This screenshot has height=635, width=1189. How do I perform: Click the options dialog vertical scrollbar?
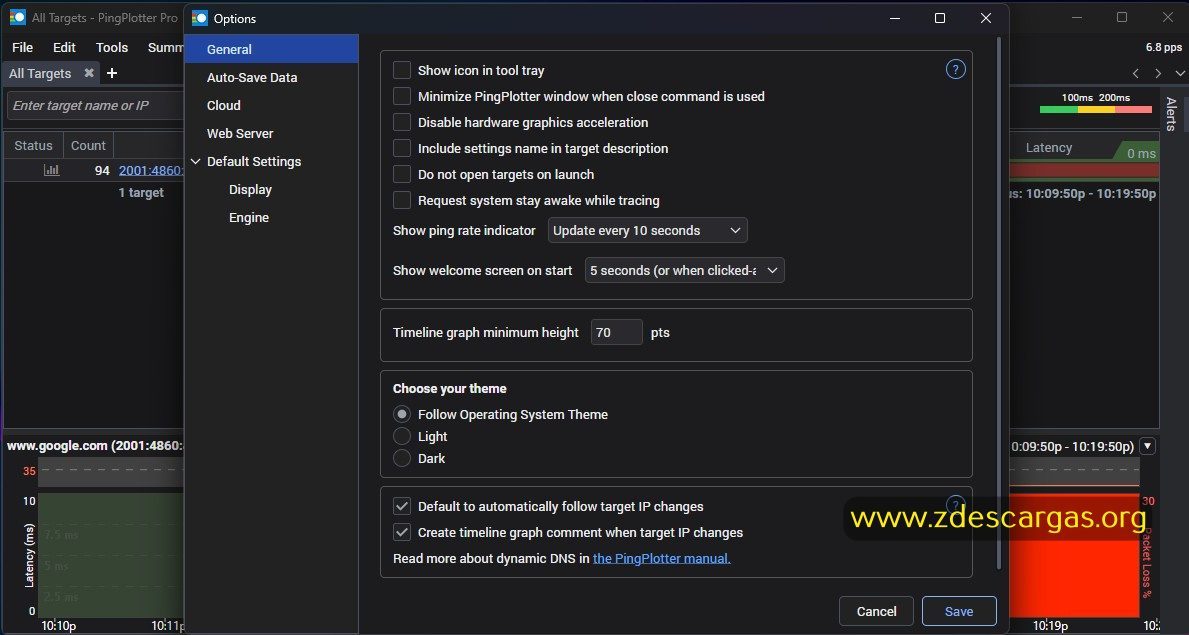(999, 303)
